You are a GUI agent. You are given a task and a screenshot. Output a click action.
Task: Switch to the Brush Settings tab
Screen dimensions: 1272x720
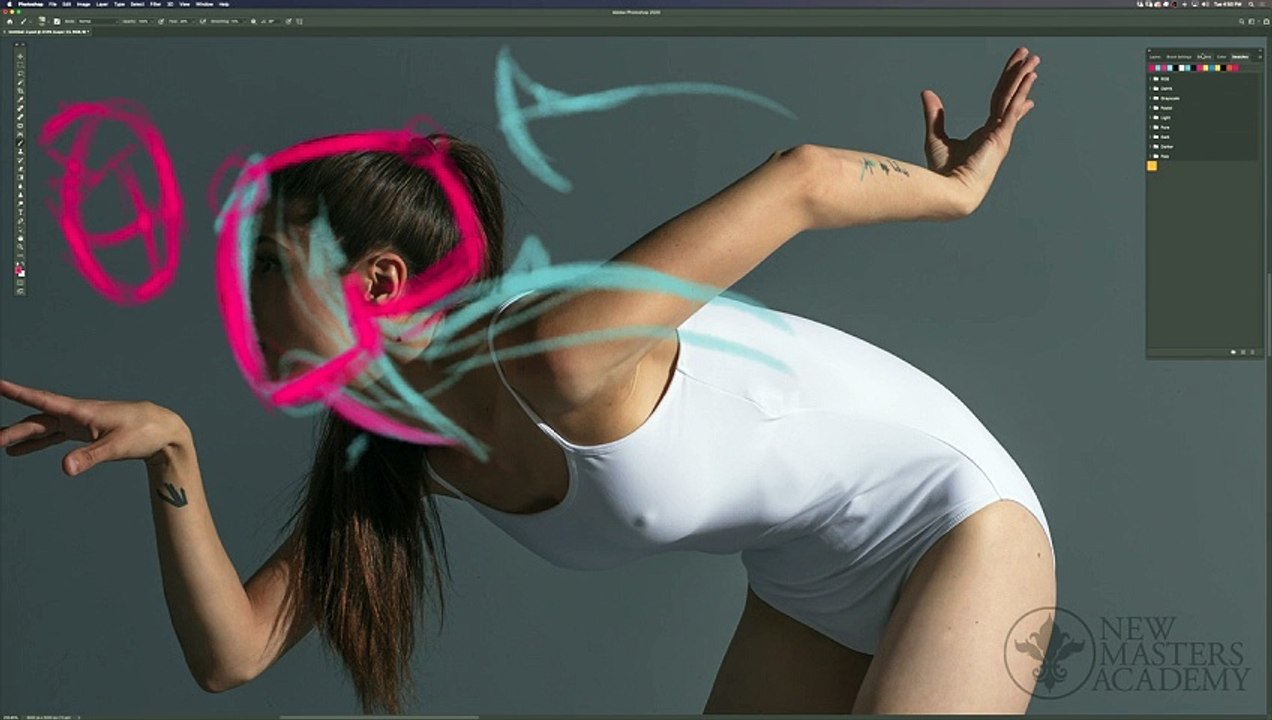1179,57
